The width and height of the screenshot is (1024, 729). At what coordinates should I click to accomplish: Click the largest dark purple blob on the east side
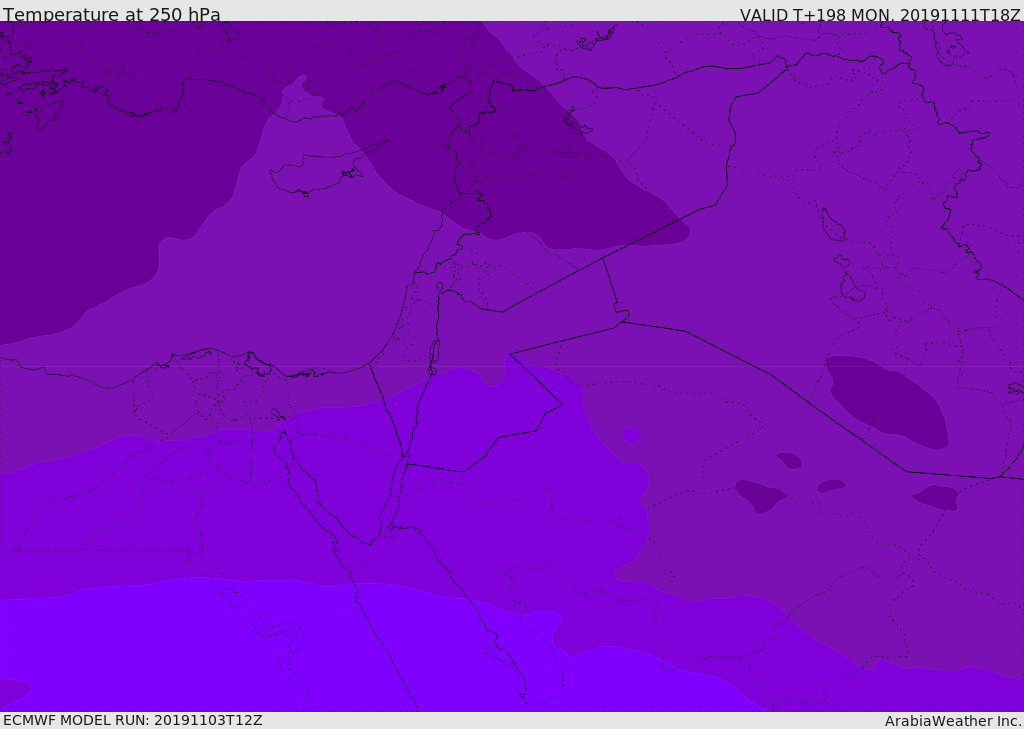[885, 400]
